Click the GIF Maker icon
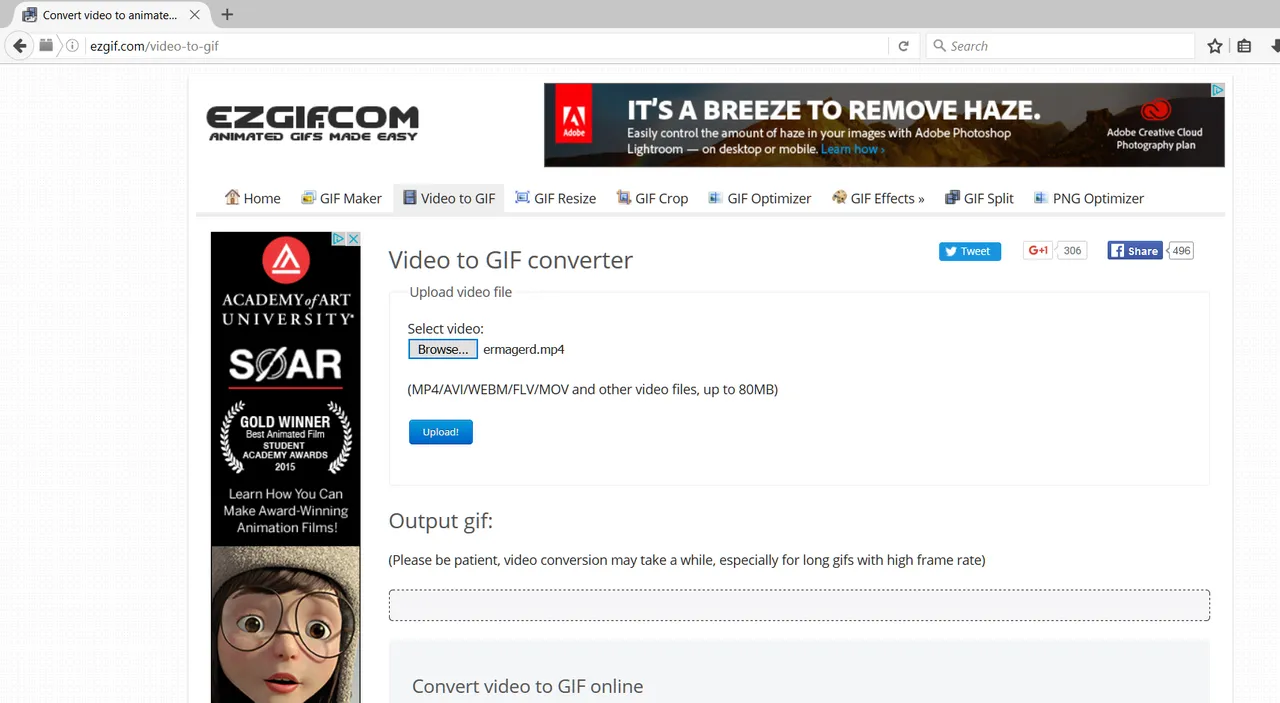The height and width of the screenshot is (703, 1280). pos(309,198)
